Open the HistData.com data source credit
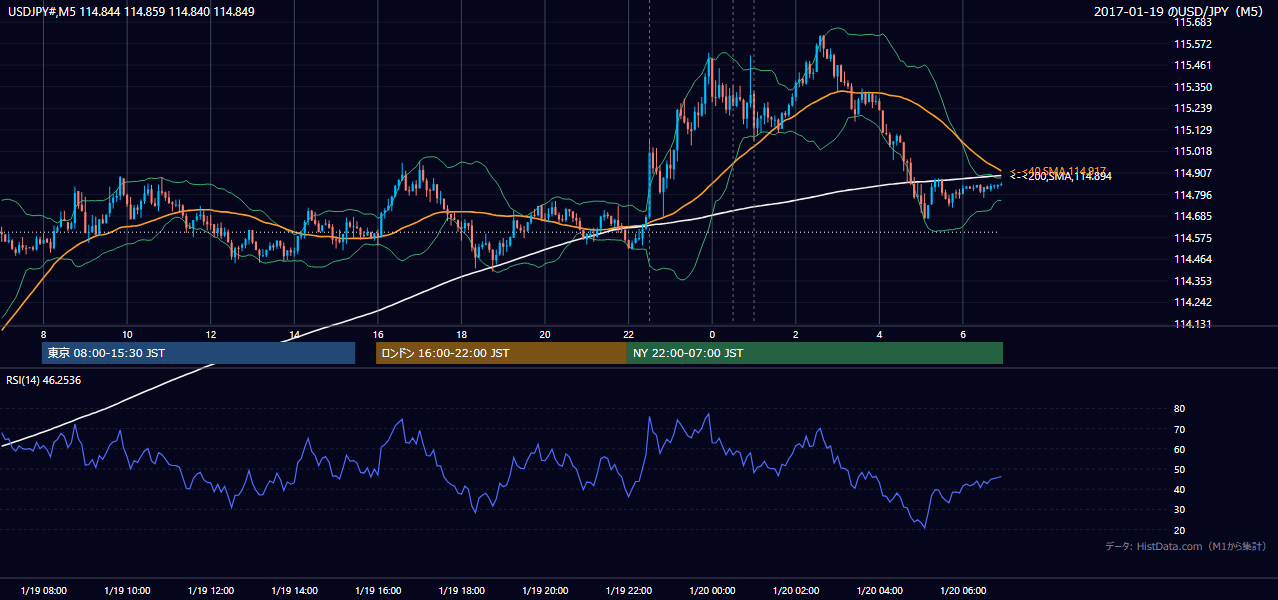 pyautogui.click(x=1186, y=546)
